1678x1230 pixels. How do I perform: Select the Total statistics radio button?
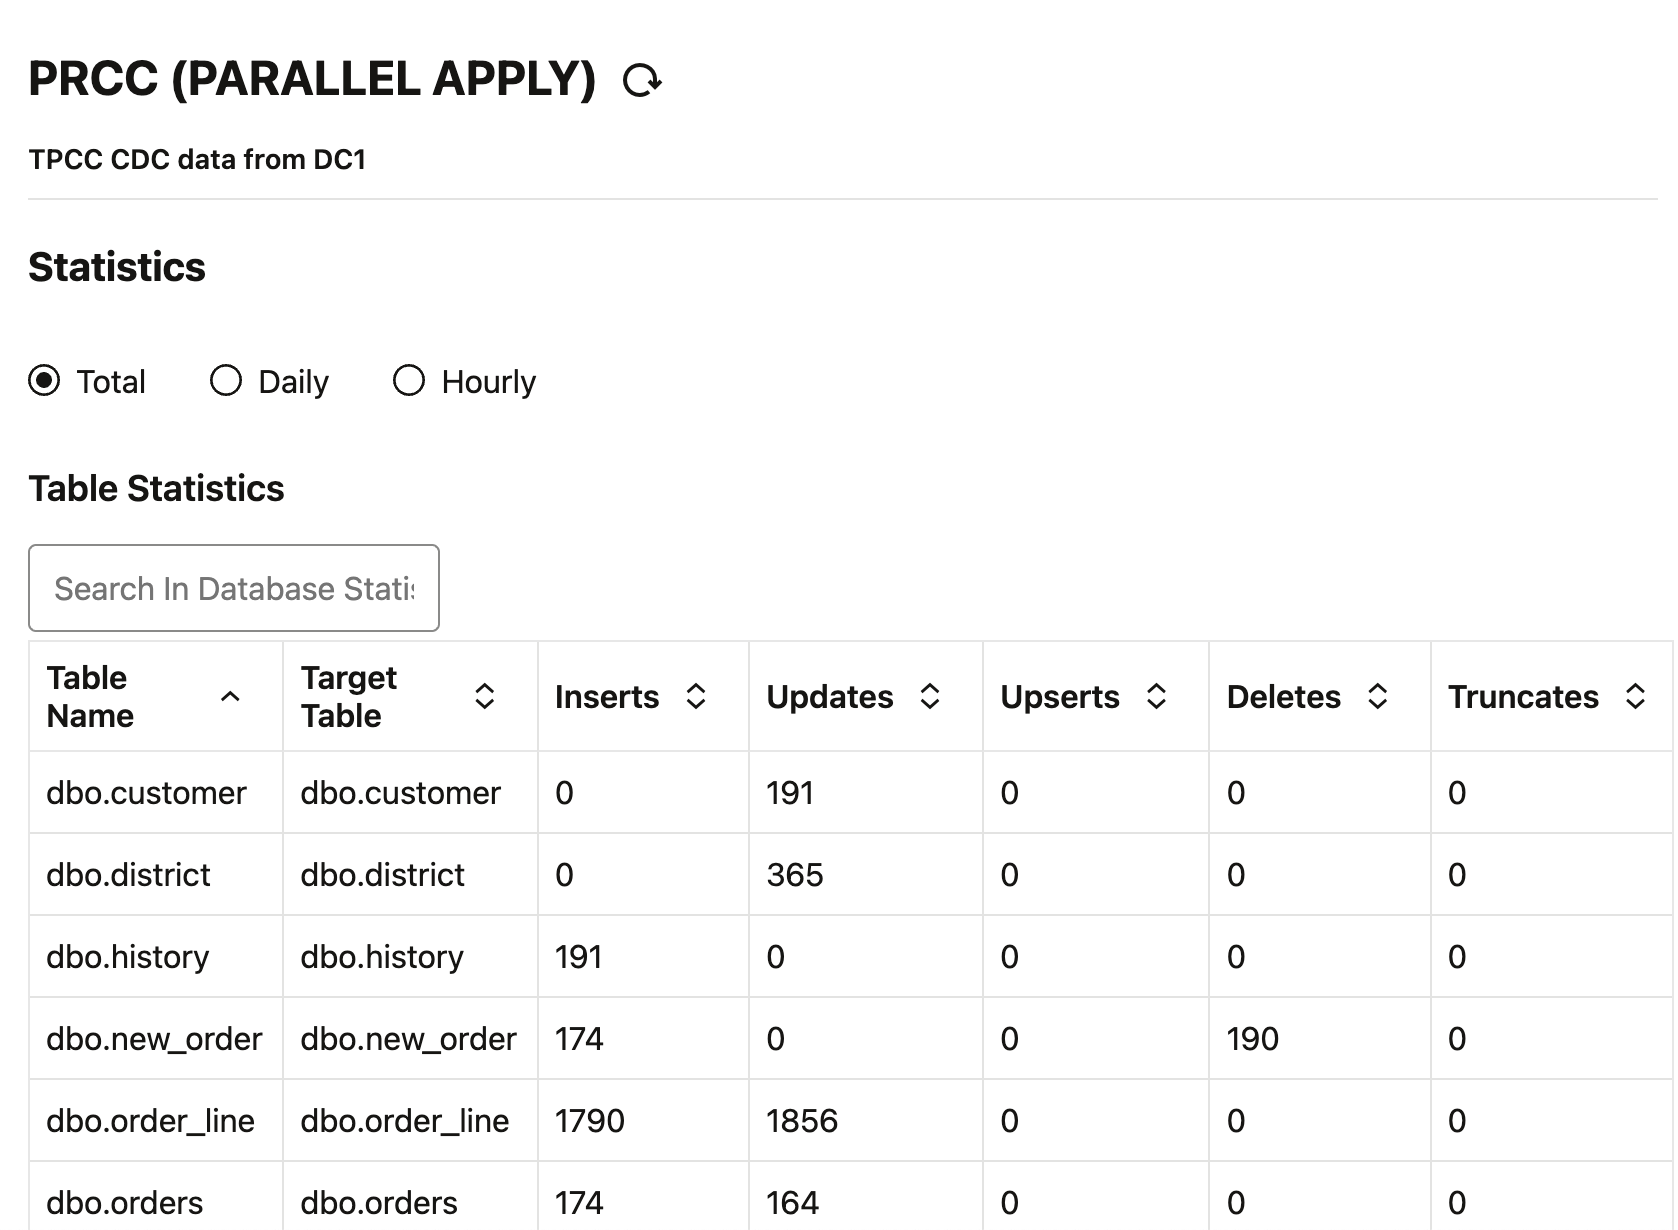click(44, 381)
